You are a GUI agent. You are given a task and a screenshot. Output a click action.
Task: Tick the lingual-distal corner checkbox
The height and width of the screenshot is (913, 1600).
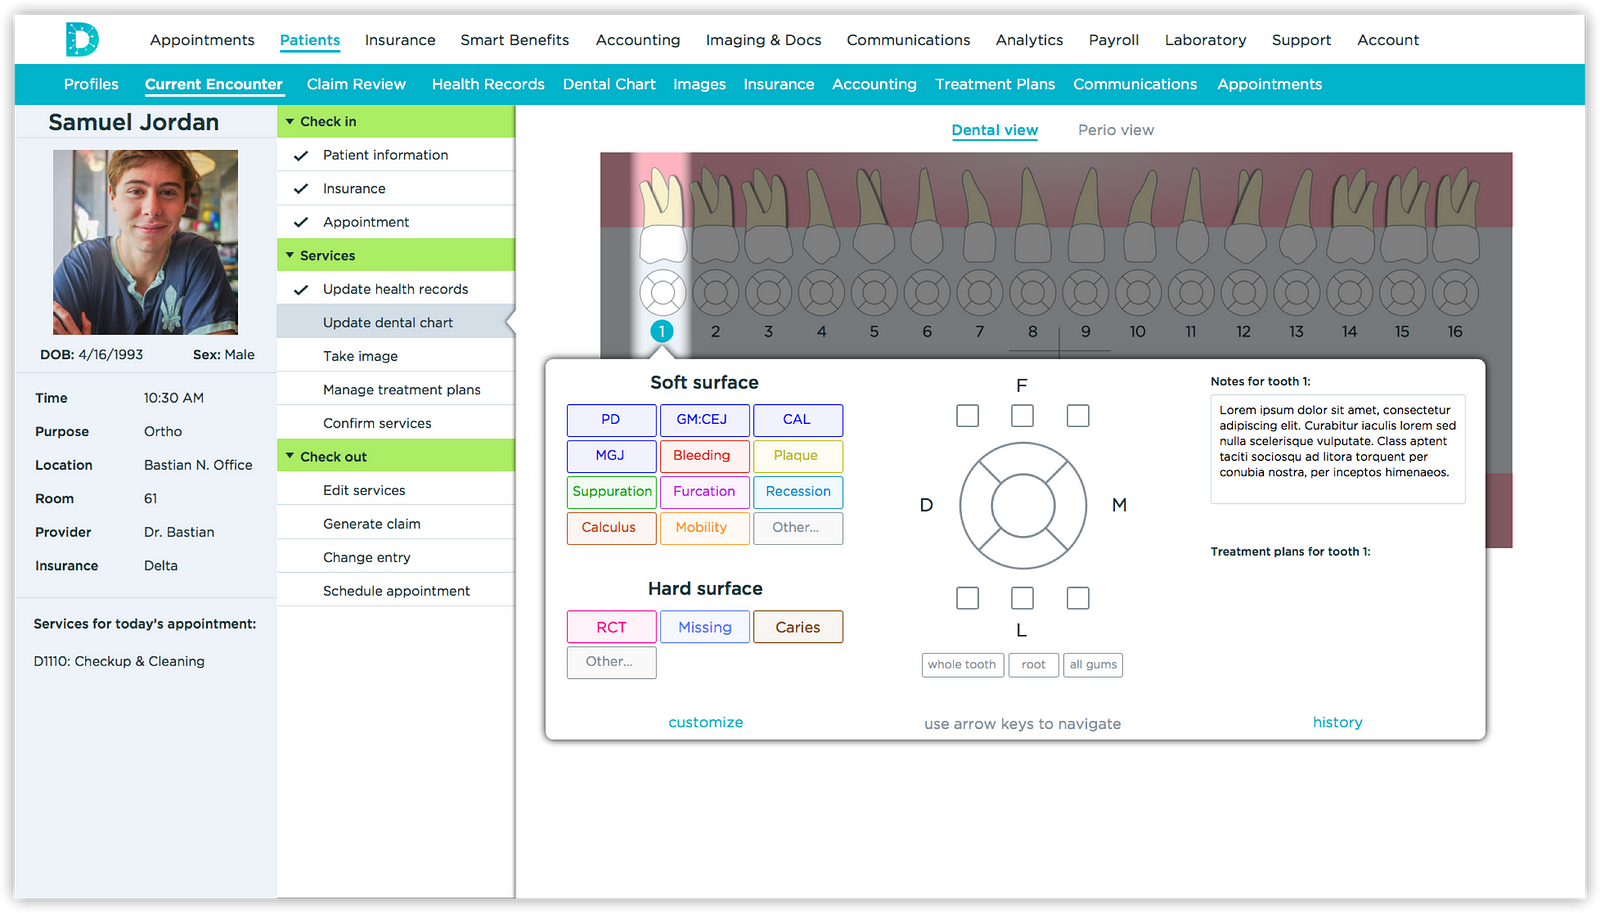click(967, 598)
